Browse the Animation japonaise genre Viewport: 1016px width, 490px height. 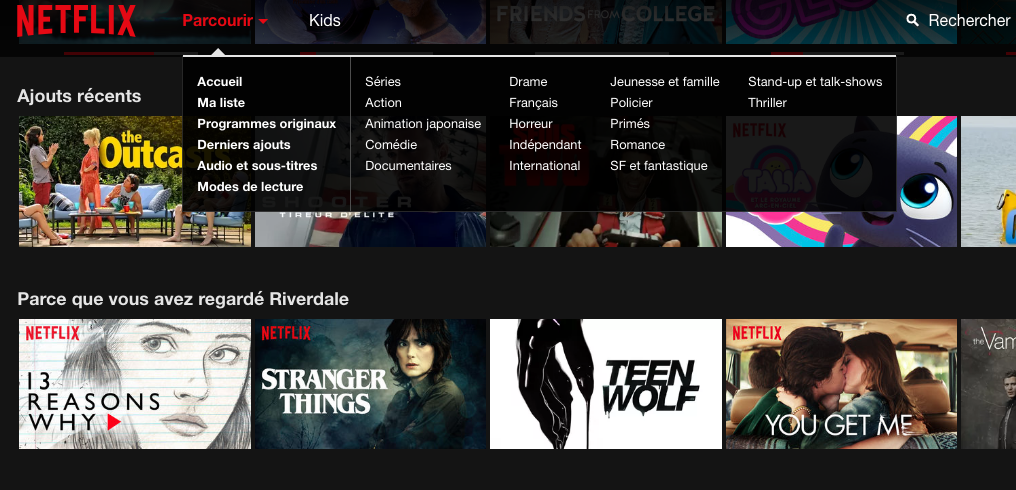click(x=423, y=123)
